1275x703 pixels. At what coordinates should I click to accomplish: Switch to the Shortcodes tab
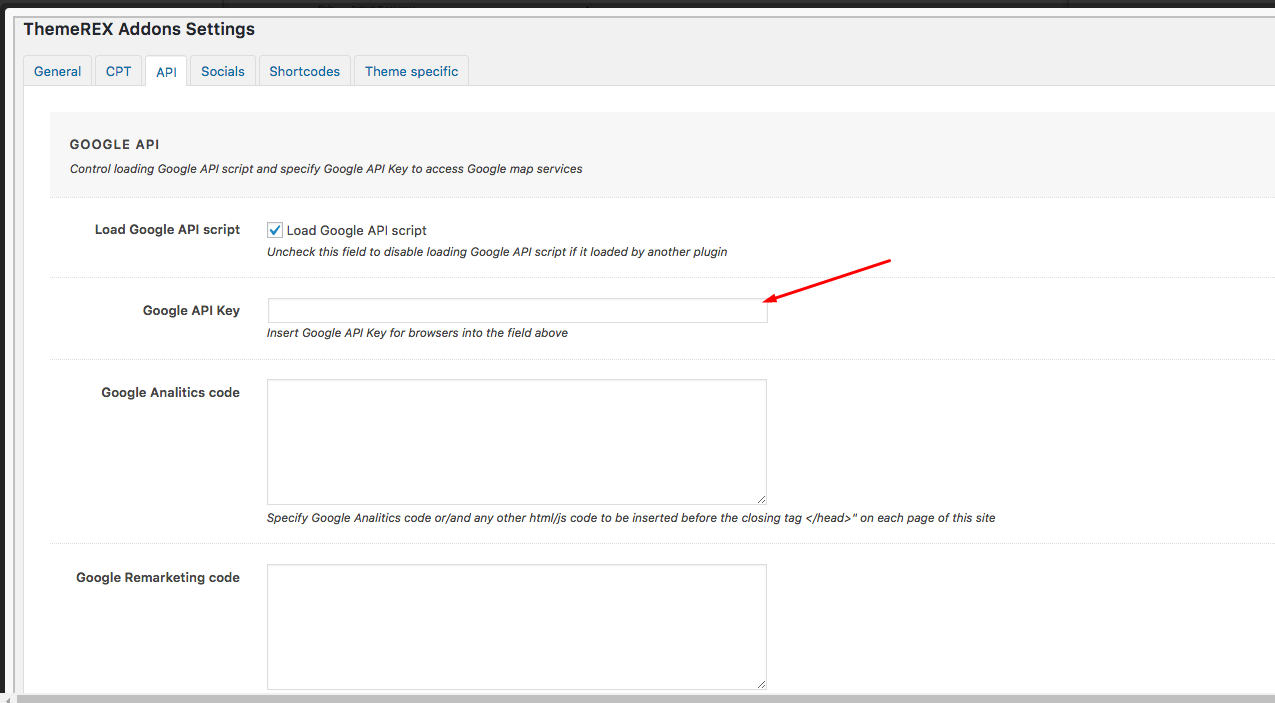[x=305, y=71]
